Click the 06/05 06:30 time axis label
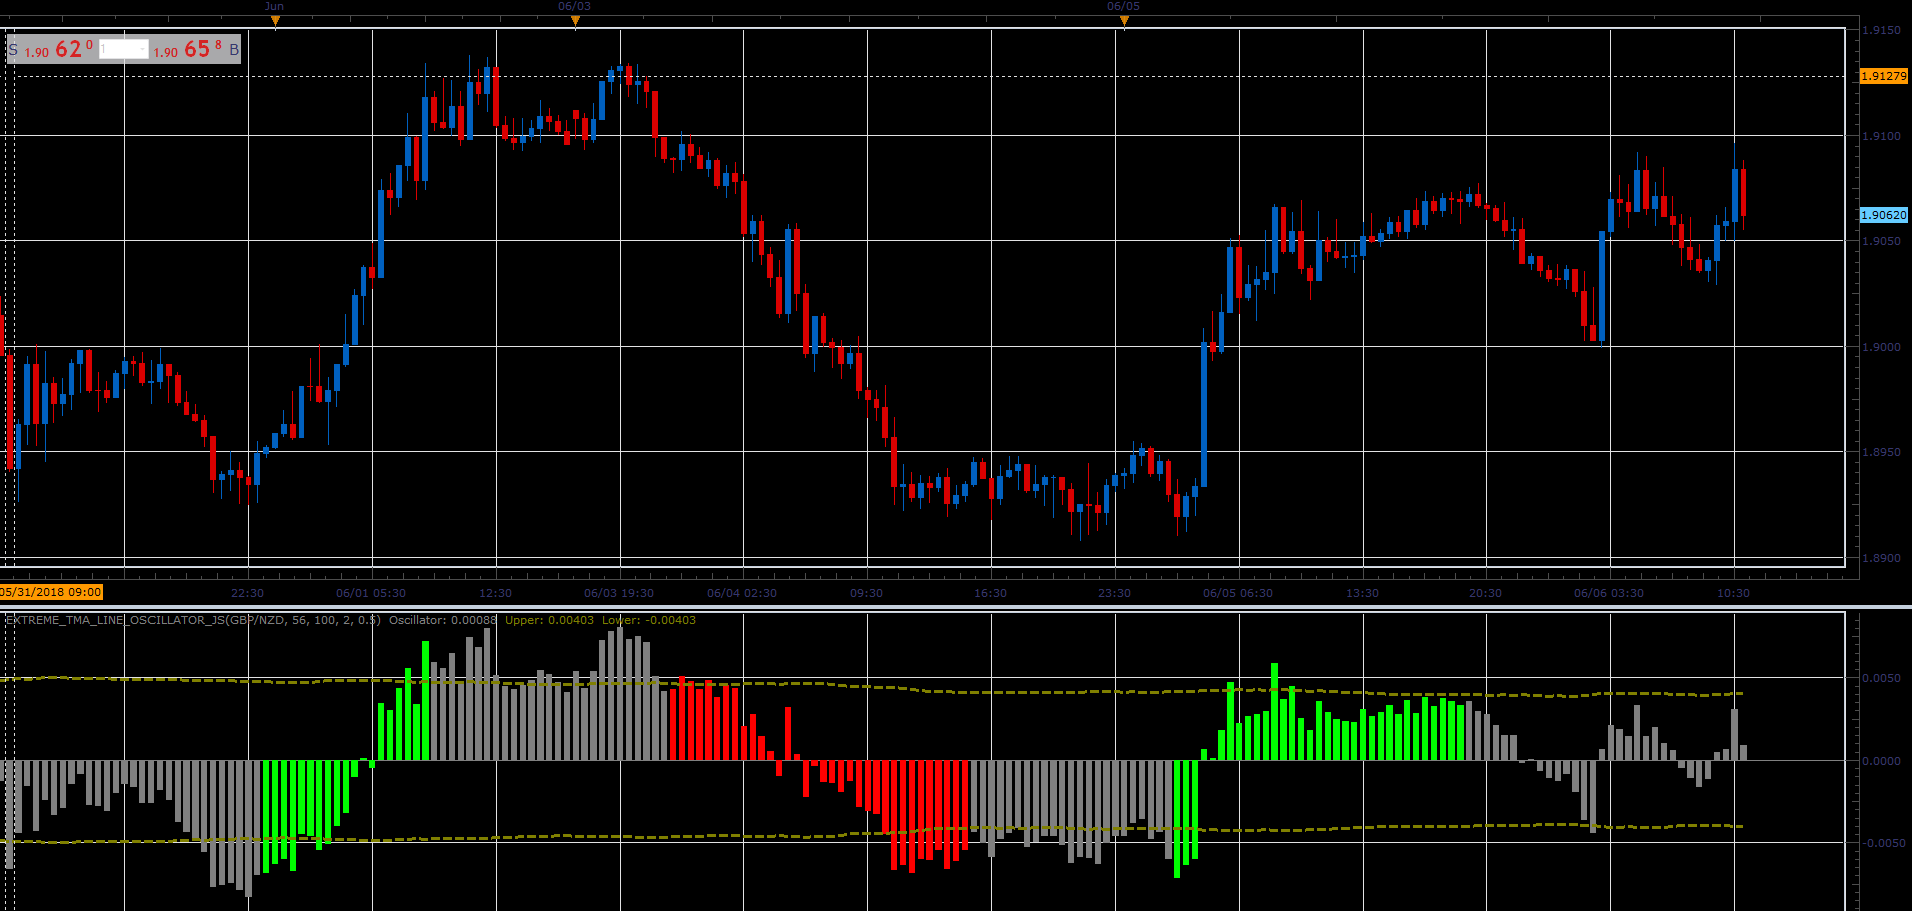The height and width of the screenshot is (911, 1912). (x=1238, y=593)
